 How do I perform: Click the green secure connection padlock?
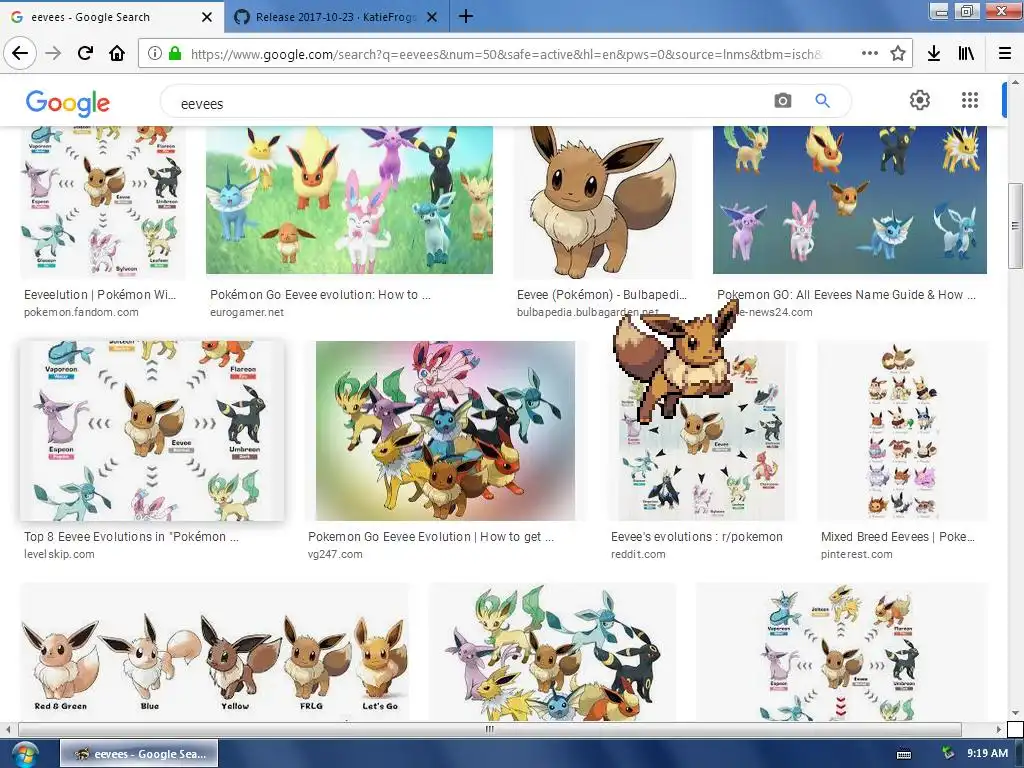pos(174,54)
